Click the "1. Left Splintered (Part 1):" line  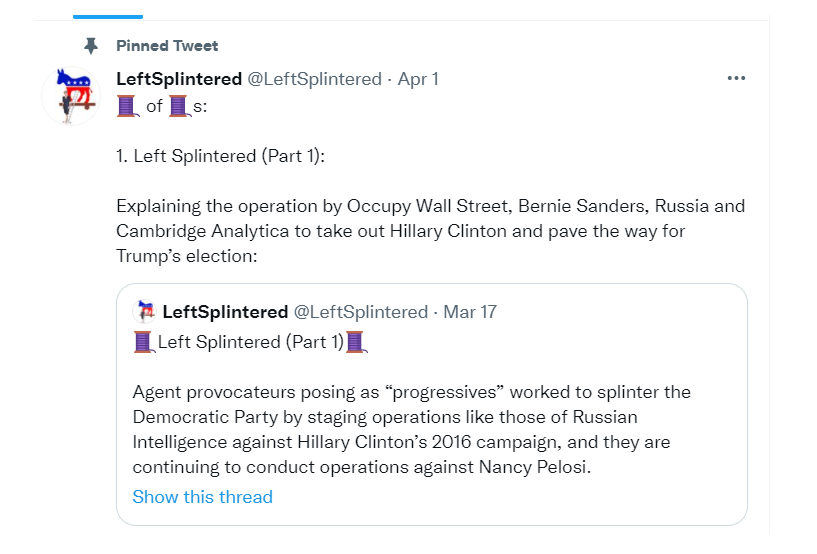221,156
